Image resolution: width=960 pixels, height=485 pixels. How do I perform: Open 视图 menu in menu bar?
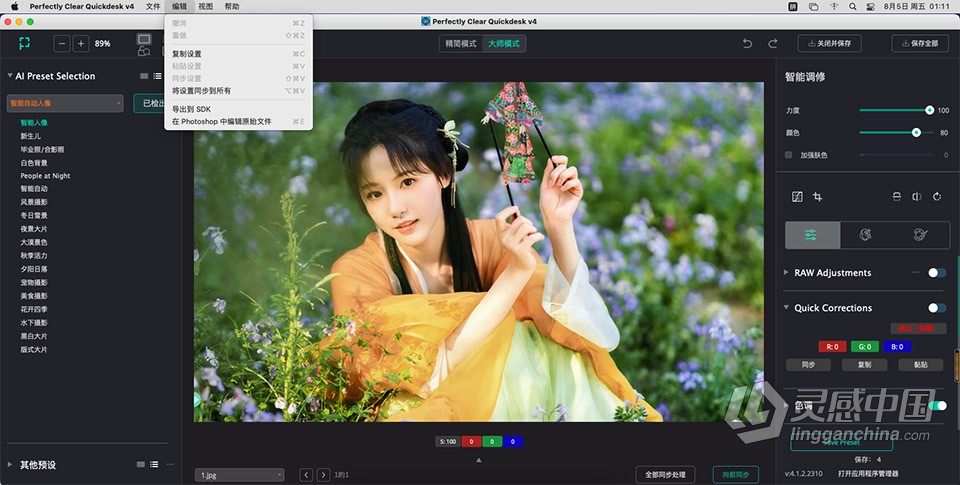(206, 6)
